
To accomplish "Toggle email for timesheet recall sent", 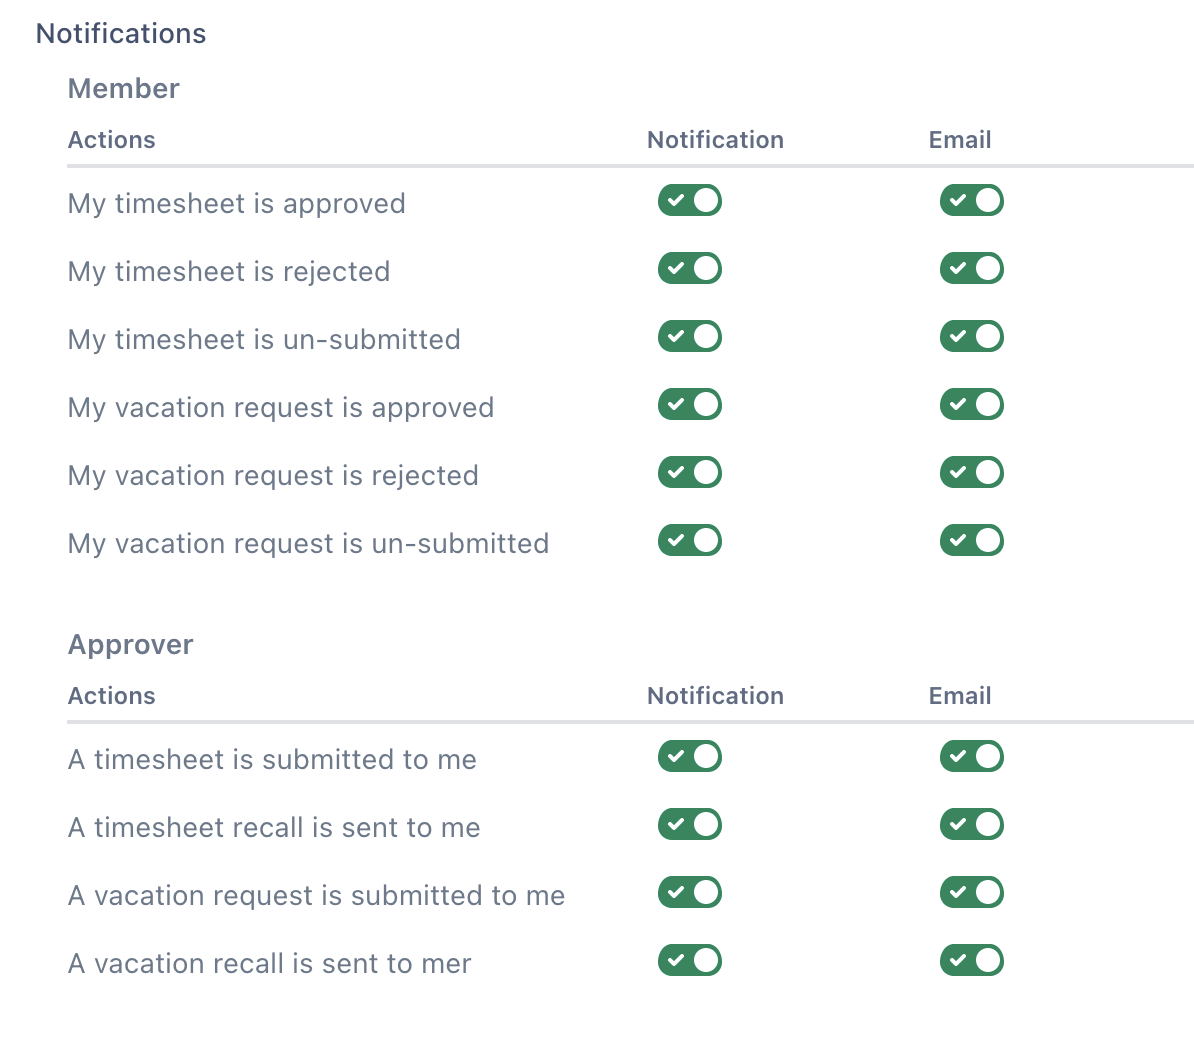I will (971, 825).
